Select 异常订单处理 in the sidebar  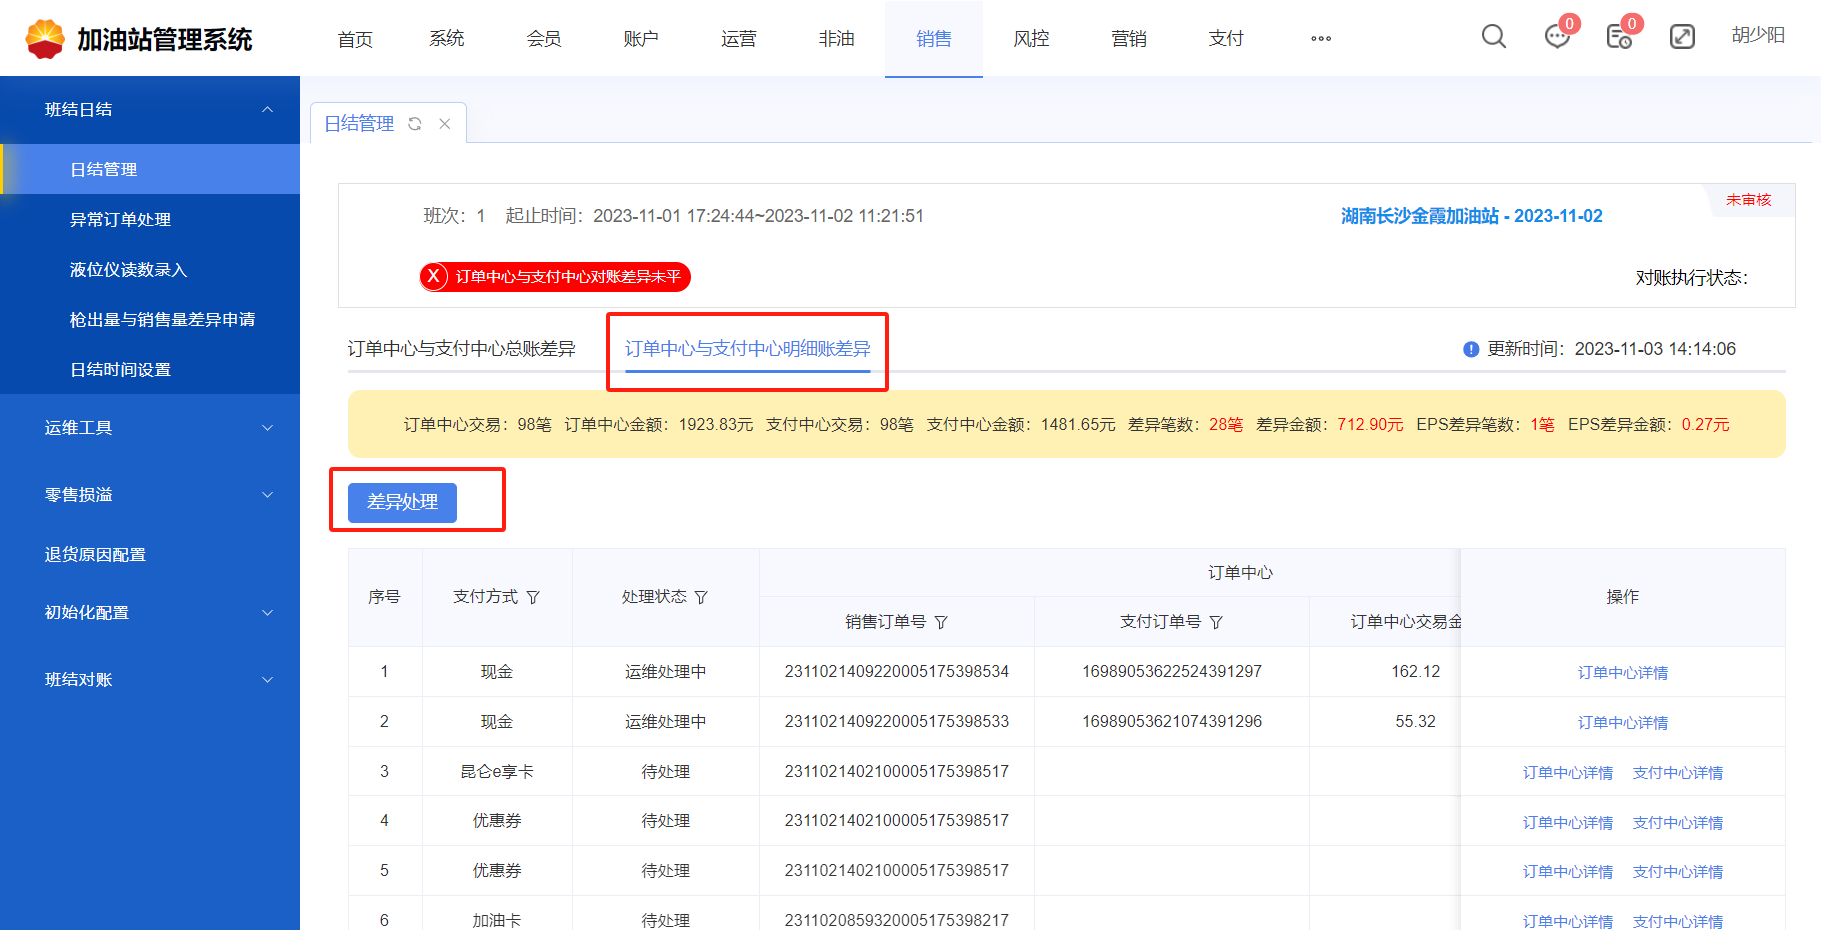coord(120,220)
